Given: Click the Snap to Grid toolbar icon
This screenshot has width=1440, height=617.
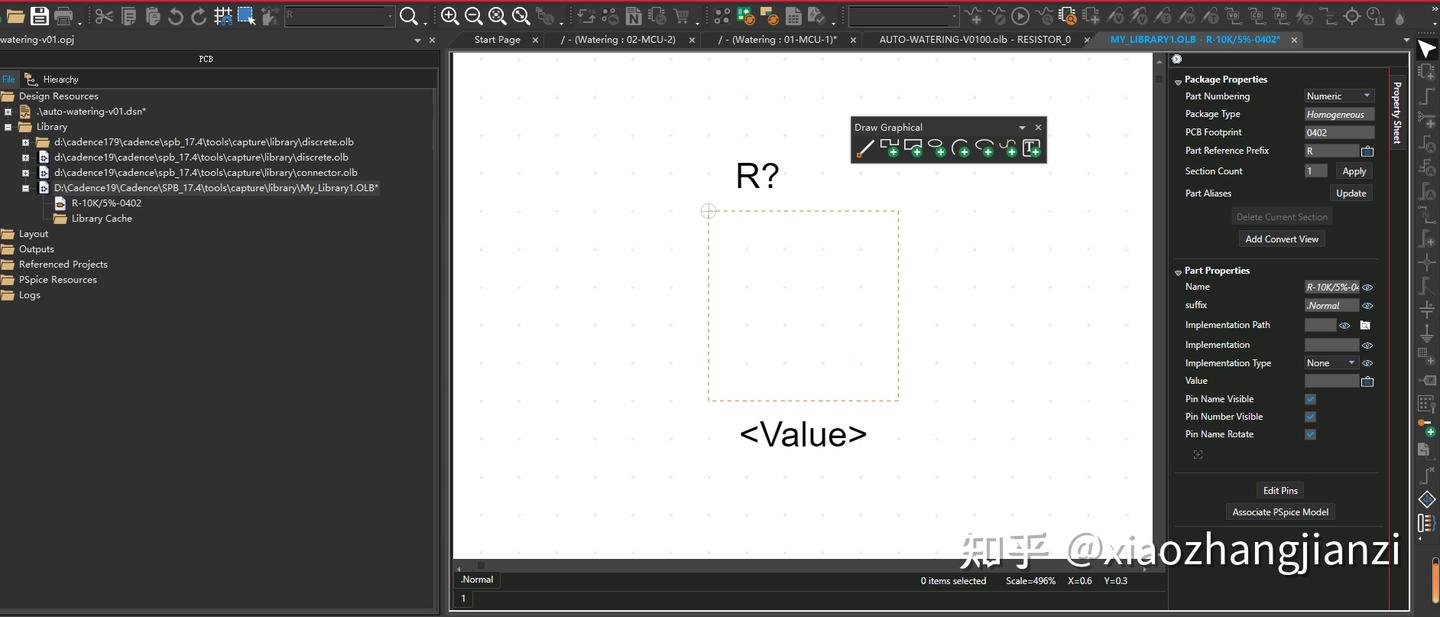Looking at the screenshot, I should pyautogui.click(x=222, y=15).
